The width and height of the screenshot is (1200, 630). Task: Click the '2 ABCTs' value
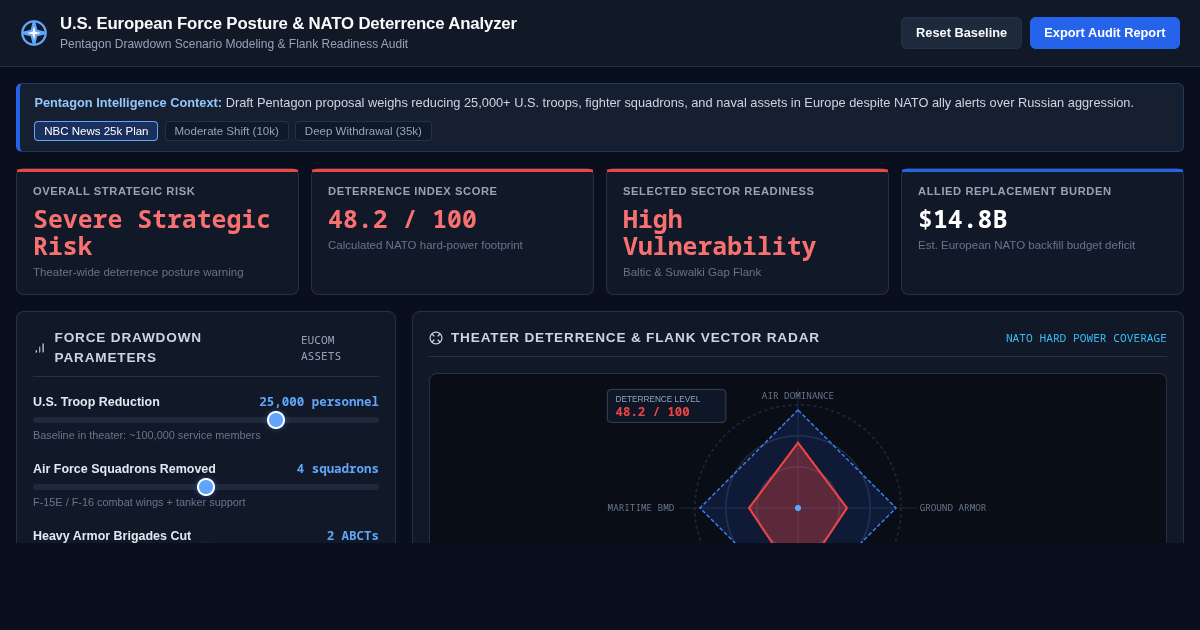click(353, 536)
